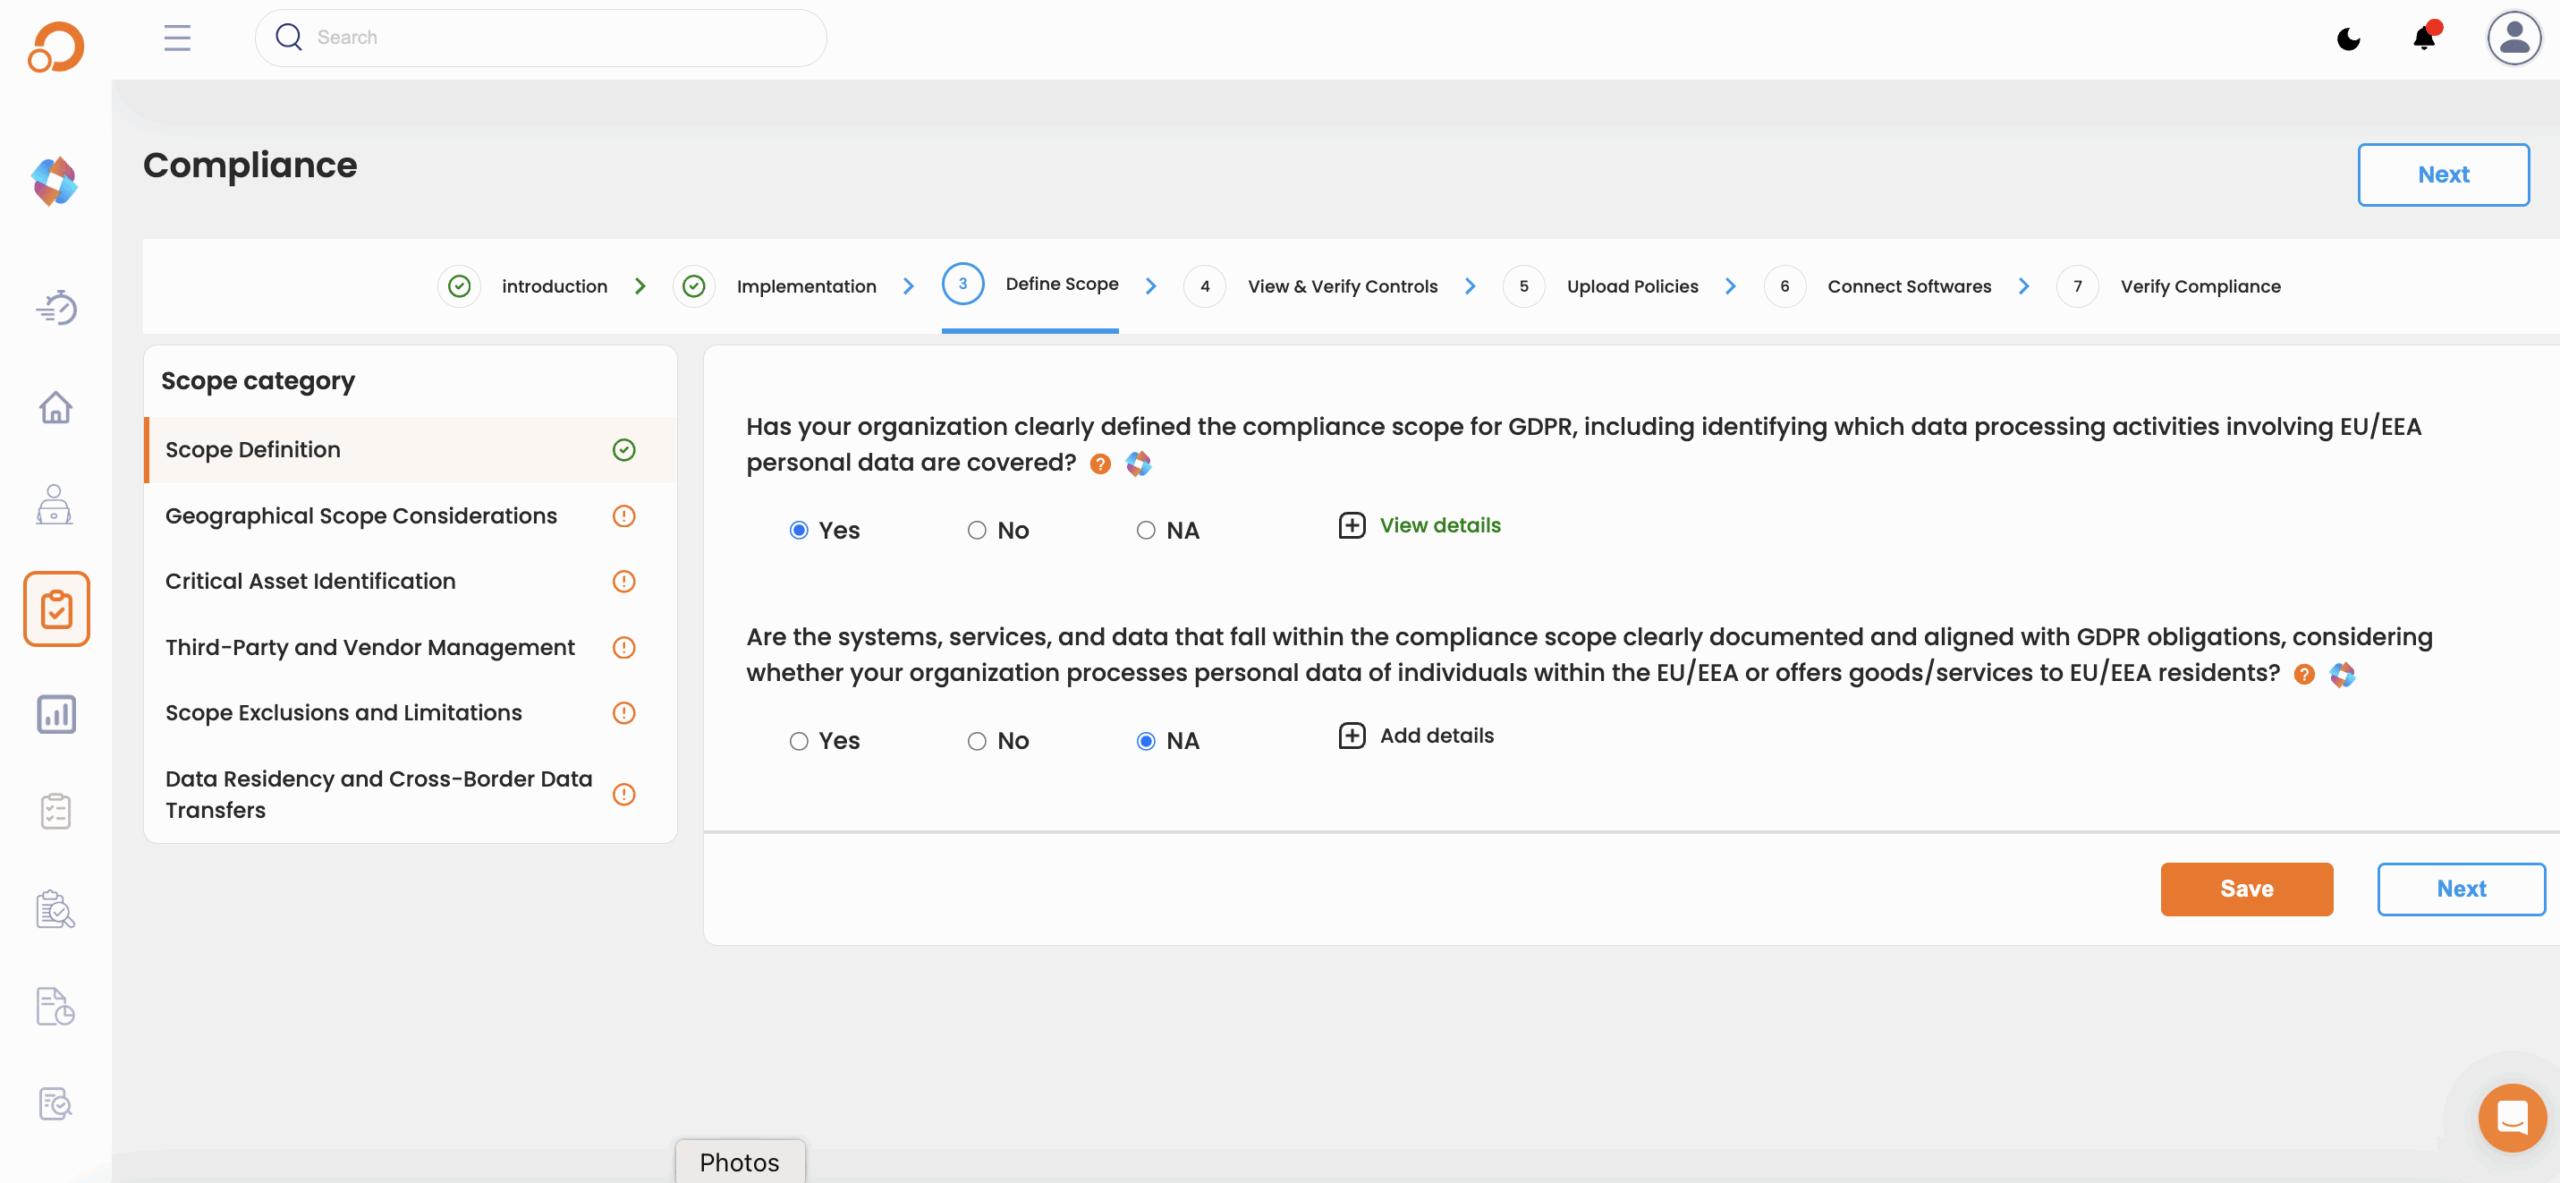This screenshot has width=2560, height=1183.
Task: Click inside the Search field
Action: [540, 37]
